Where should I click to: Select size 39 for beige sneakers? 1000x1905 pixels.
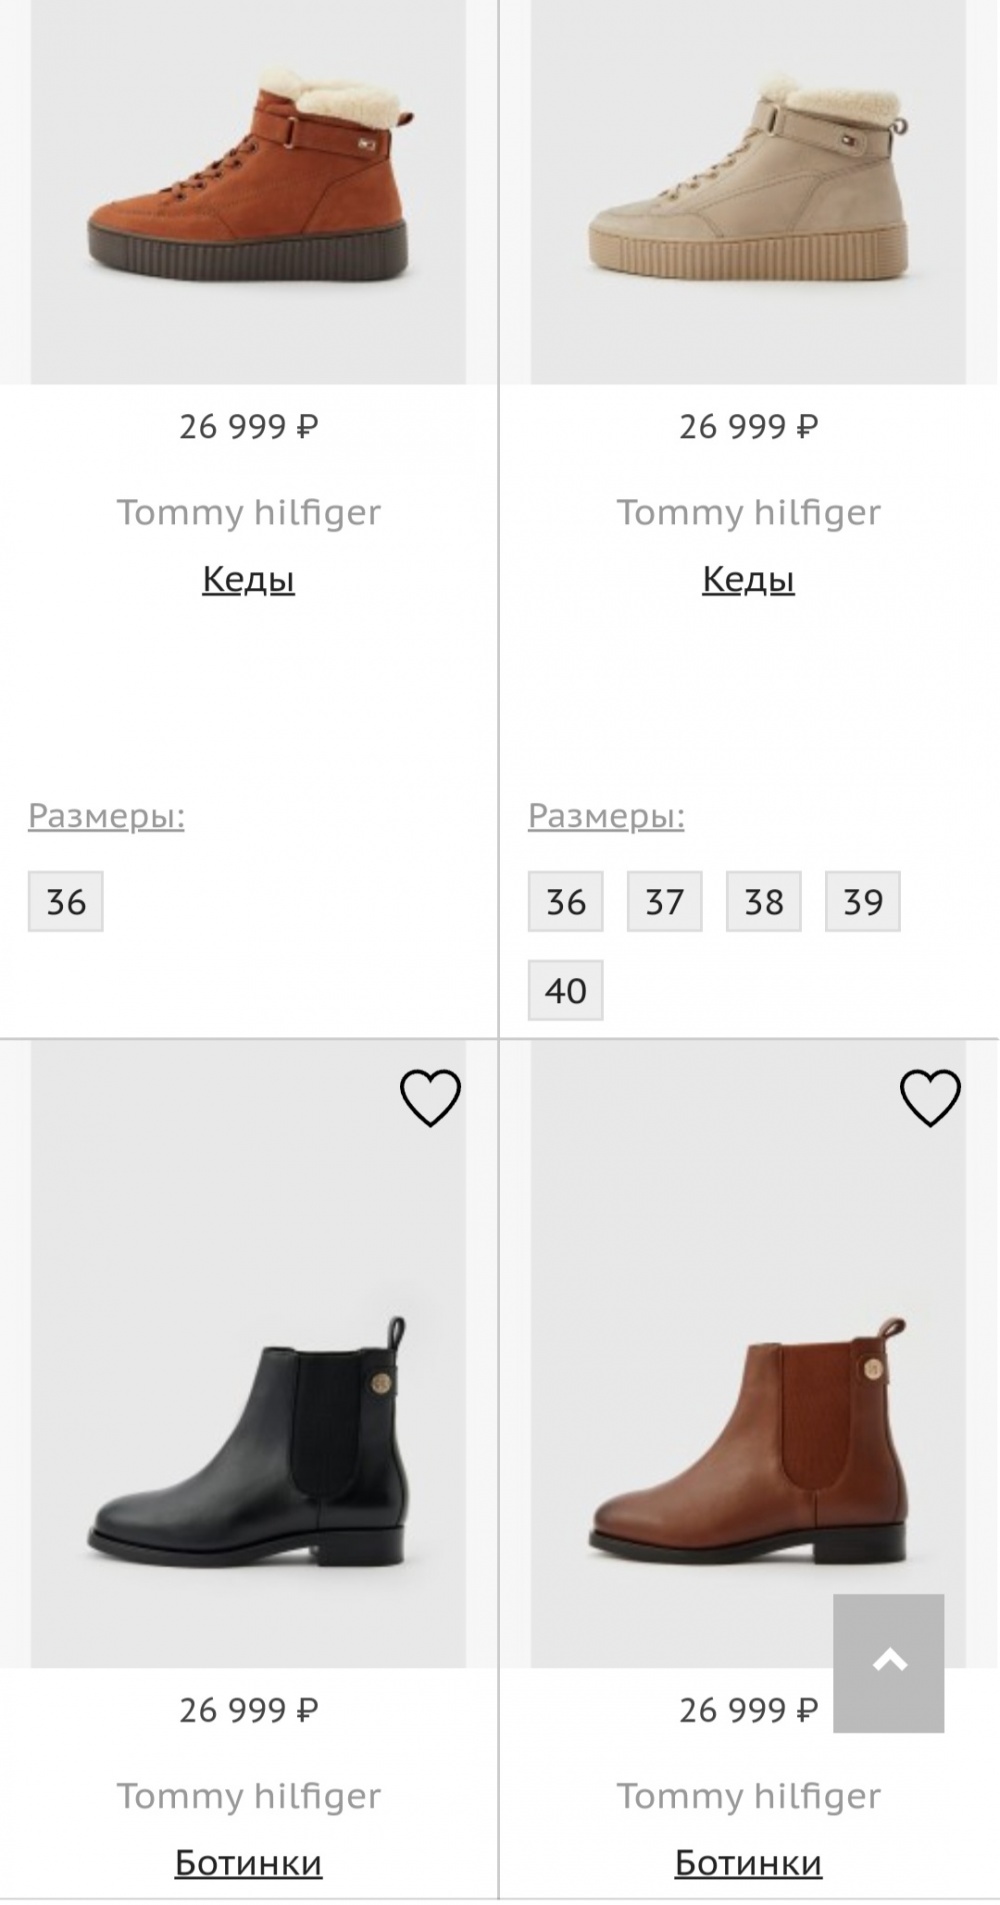[x=864, y=901]
